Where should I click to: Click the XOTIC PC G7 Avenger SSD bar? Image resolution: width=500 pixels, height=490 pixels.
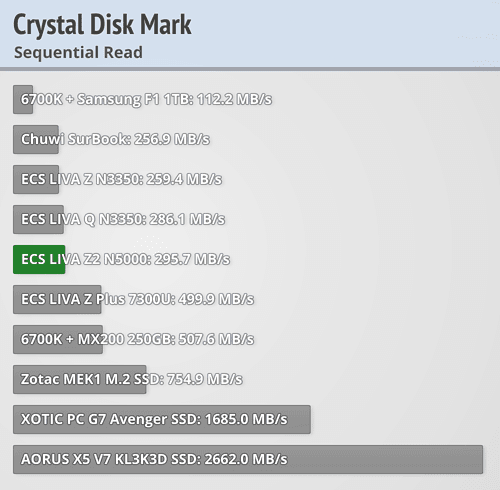coord(162,419)
